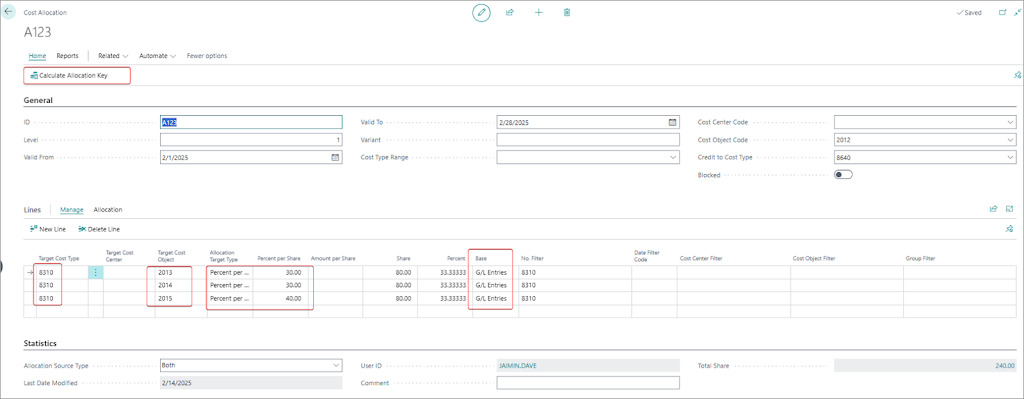Expand the Automate menu
This screenshot has width=1024, height=399.
click(157, 56)
